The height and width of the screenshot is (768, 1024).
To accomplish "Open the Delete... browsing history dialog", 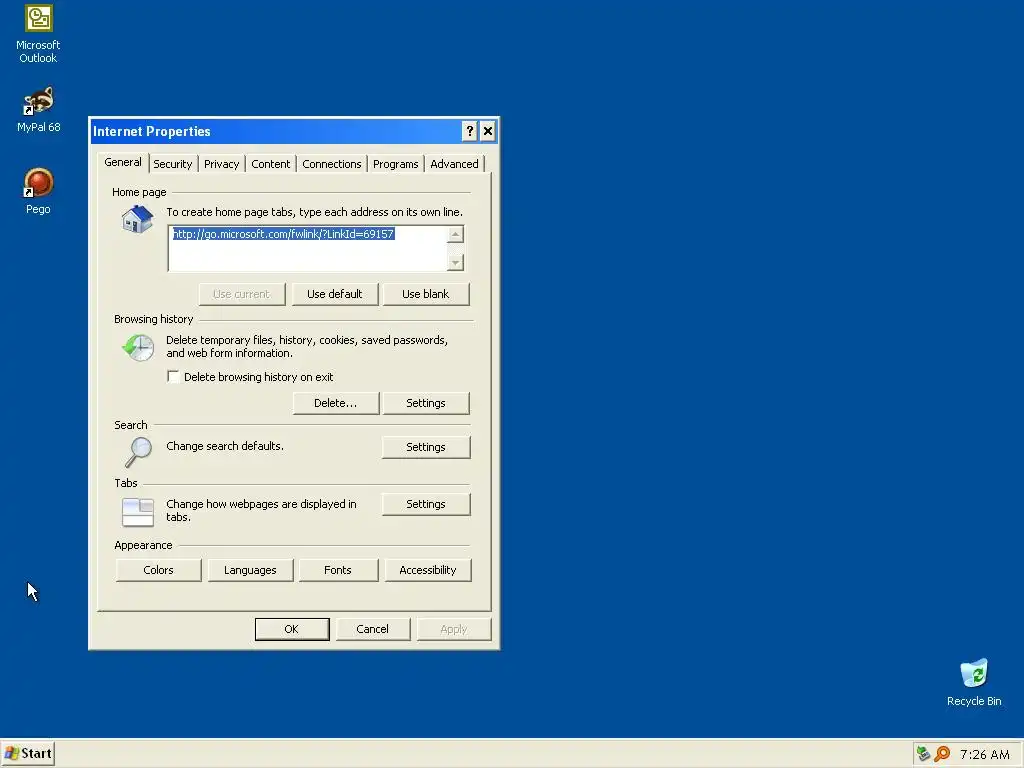I will [x=335, y=403].
